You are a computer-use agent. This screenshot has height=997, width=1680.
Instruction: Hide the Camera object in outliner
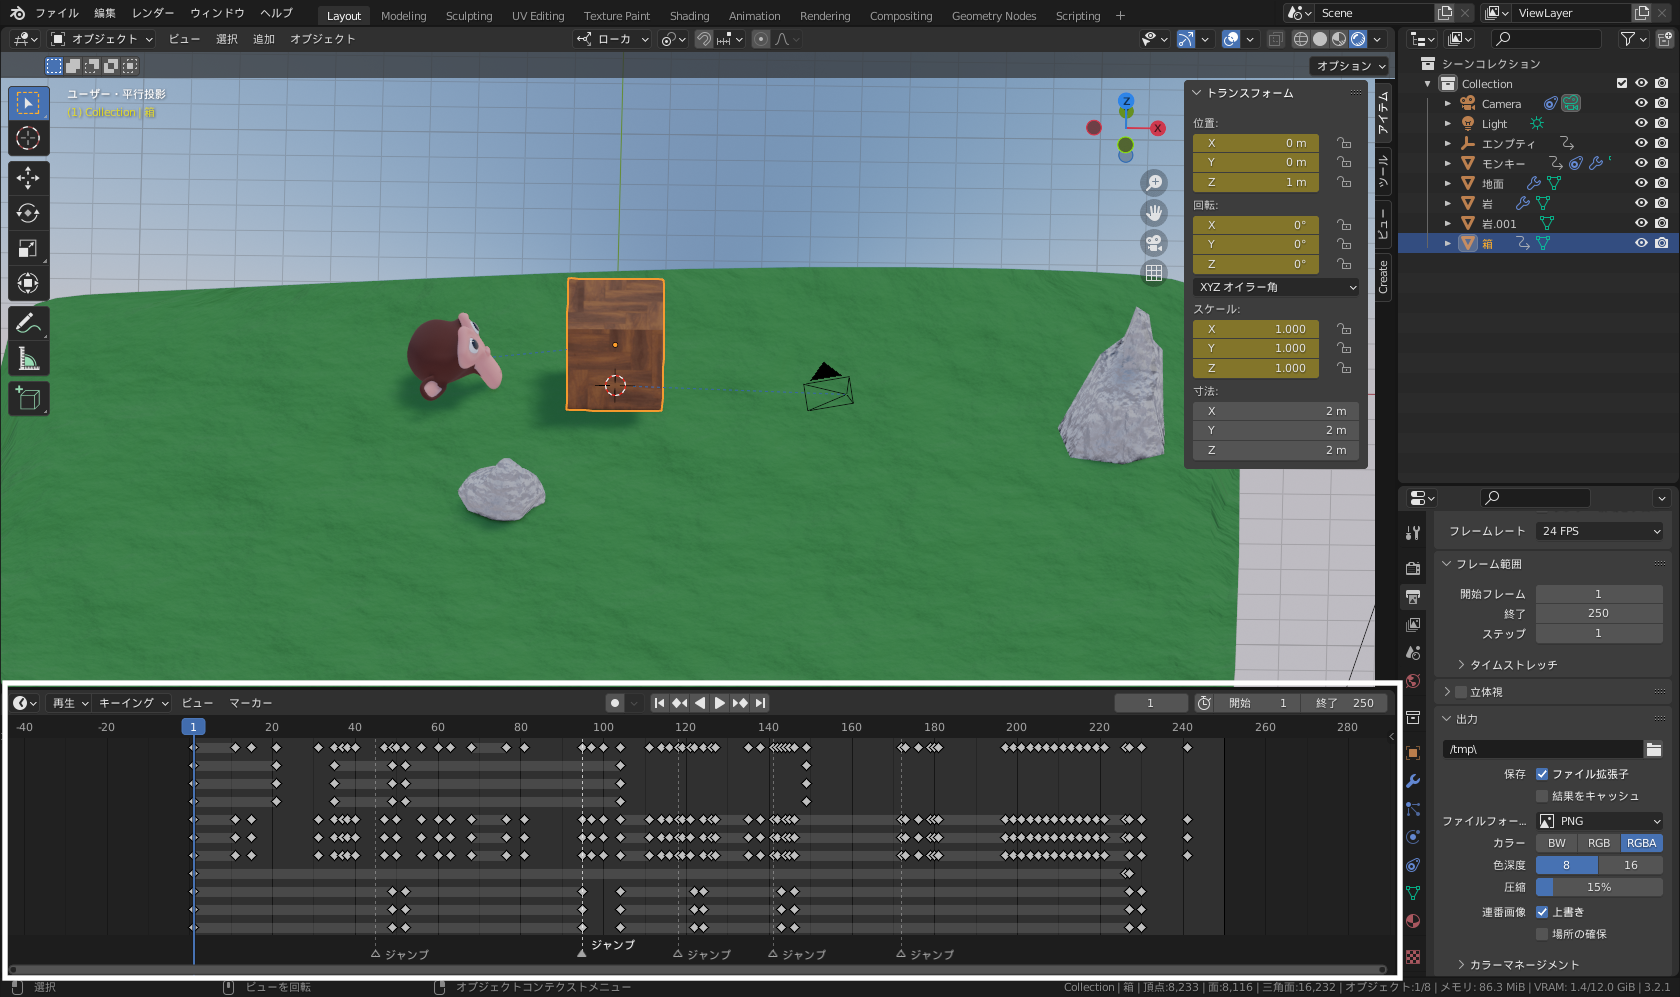1640,103
